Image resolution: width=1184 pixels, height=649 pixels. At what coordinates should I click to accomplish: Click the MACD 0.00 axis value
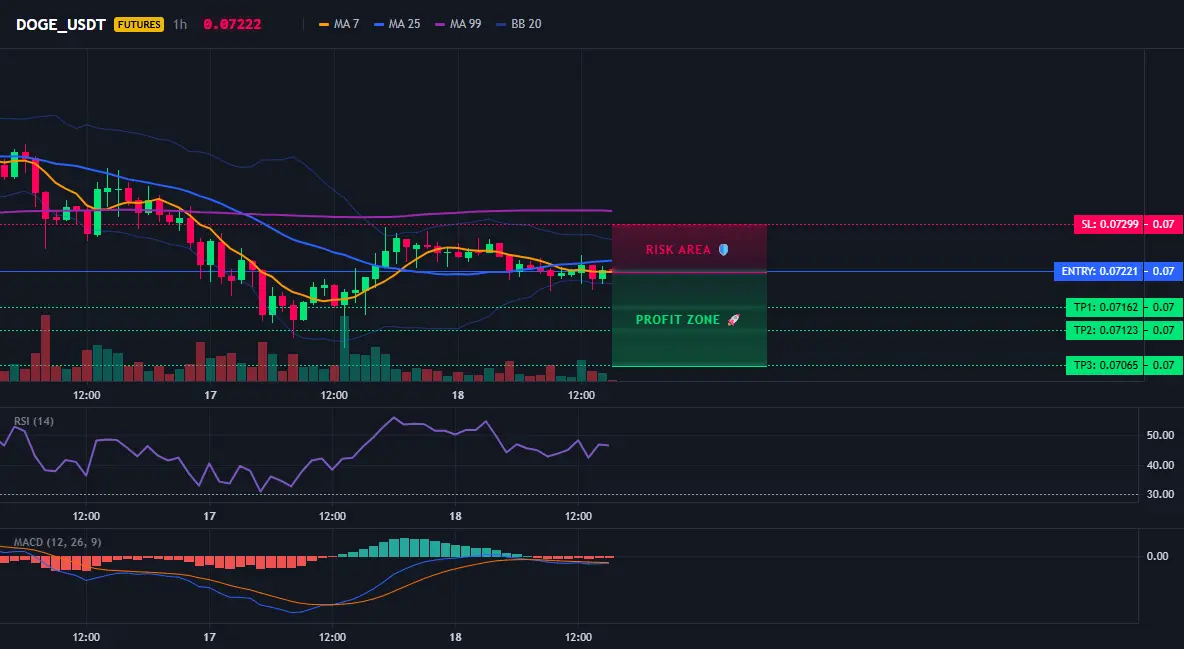click(x=1158, y=556)
